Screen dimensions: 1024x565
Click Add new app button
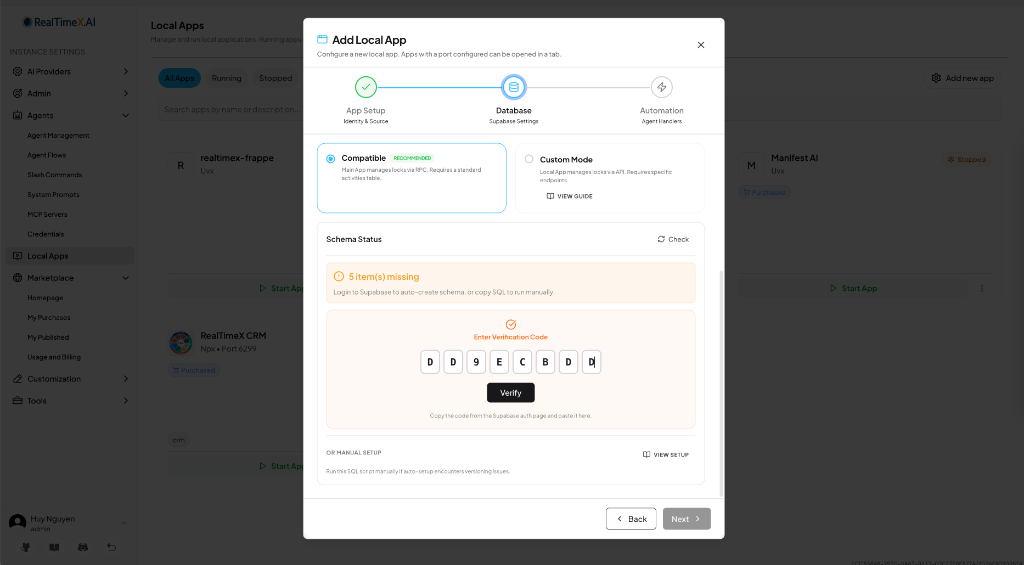pyautogui.click(x=962, y=78)
